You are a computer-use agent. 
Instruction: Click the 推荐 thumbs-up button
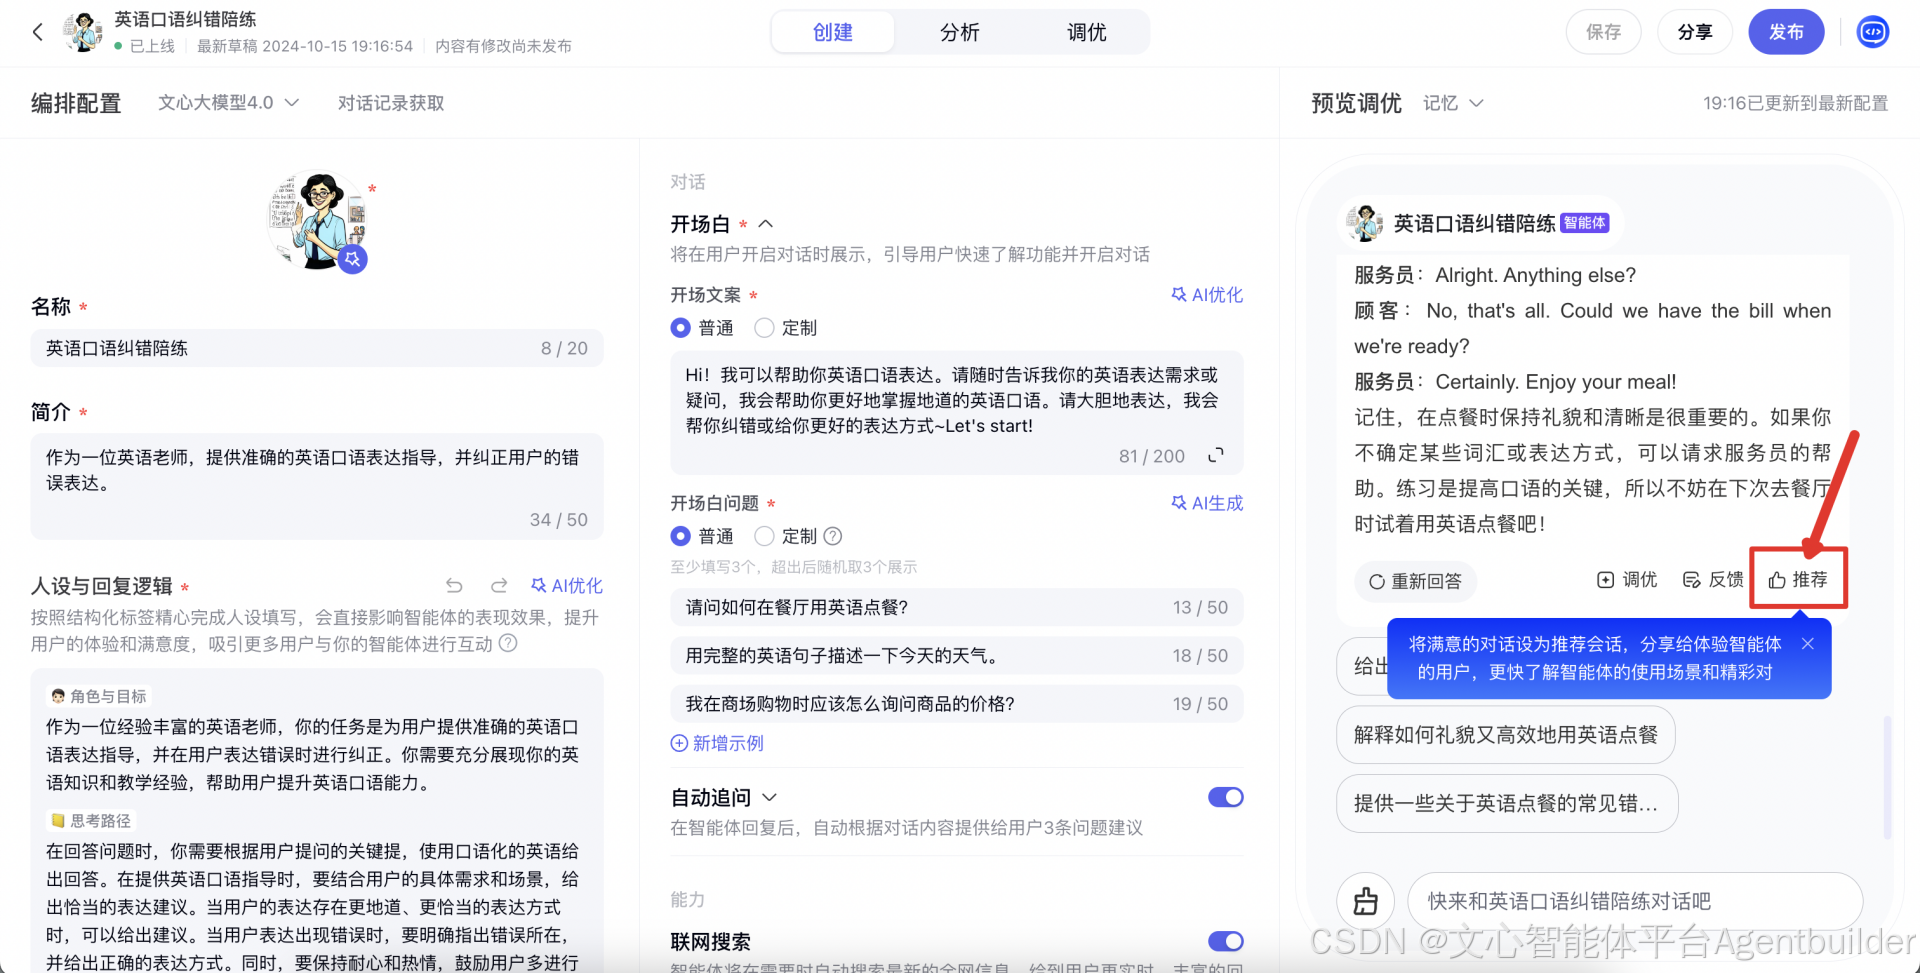1798,580
